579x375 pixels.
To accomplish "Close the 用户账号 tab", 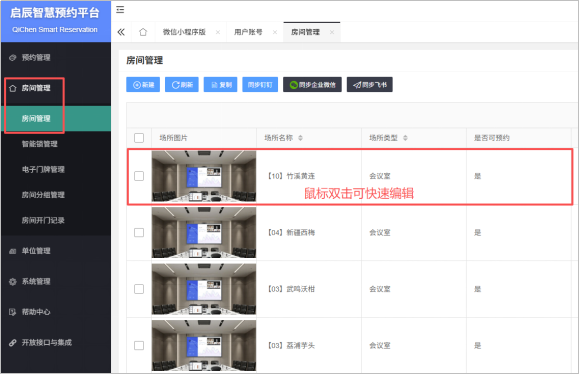I will (275, 32).
